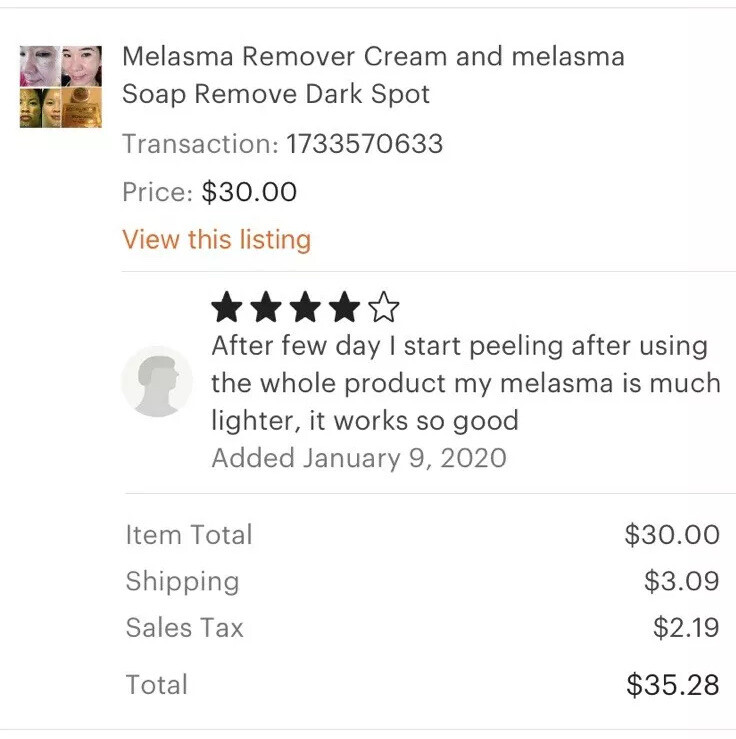This screenshot has height=739, width=736.
Task: Click the fourth filled rating star
Action: [x=344, y=307]
